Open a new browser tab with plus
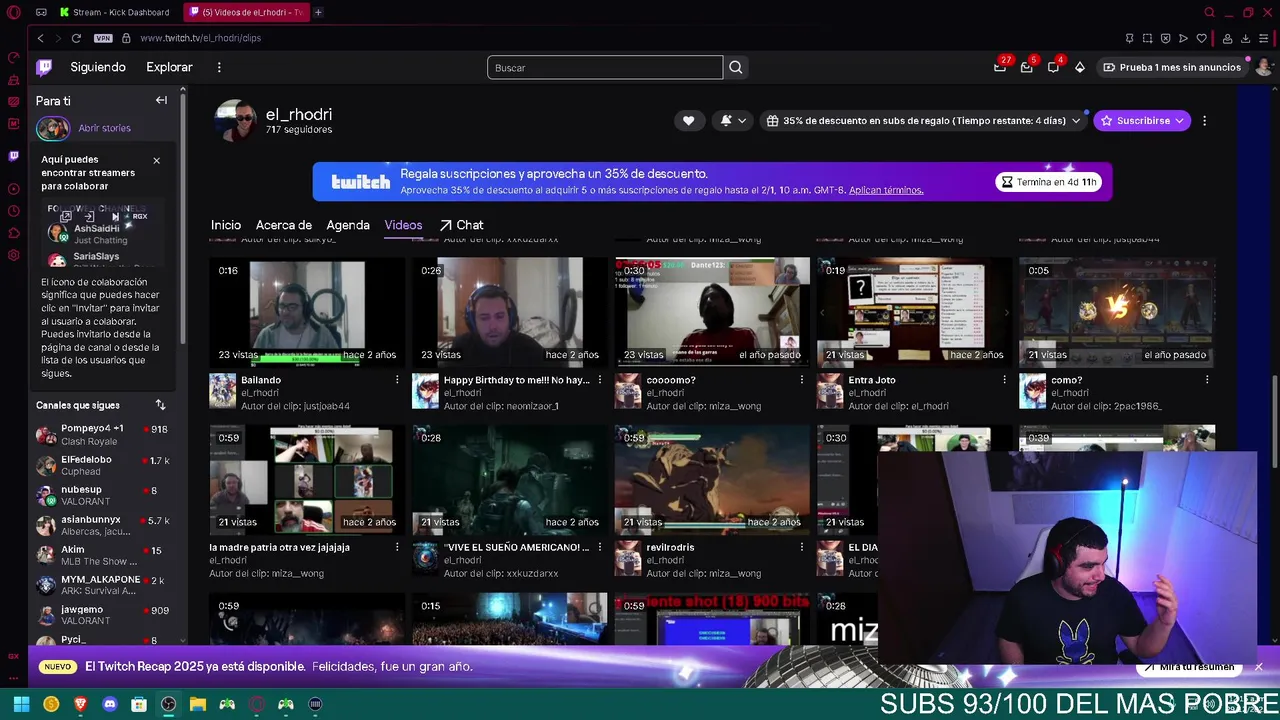The image size is (1280, 720). pos(318,12)
